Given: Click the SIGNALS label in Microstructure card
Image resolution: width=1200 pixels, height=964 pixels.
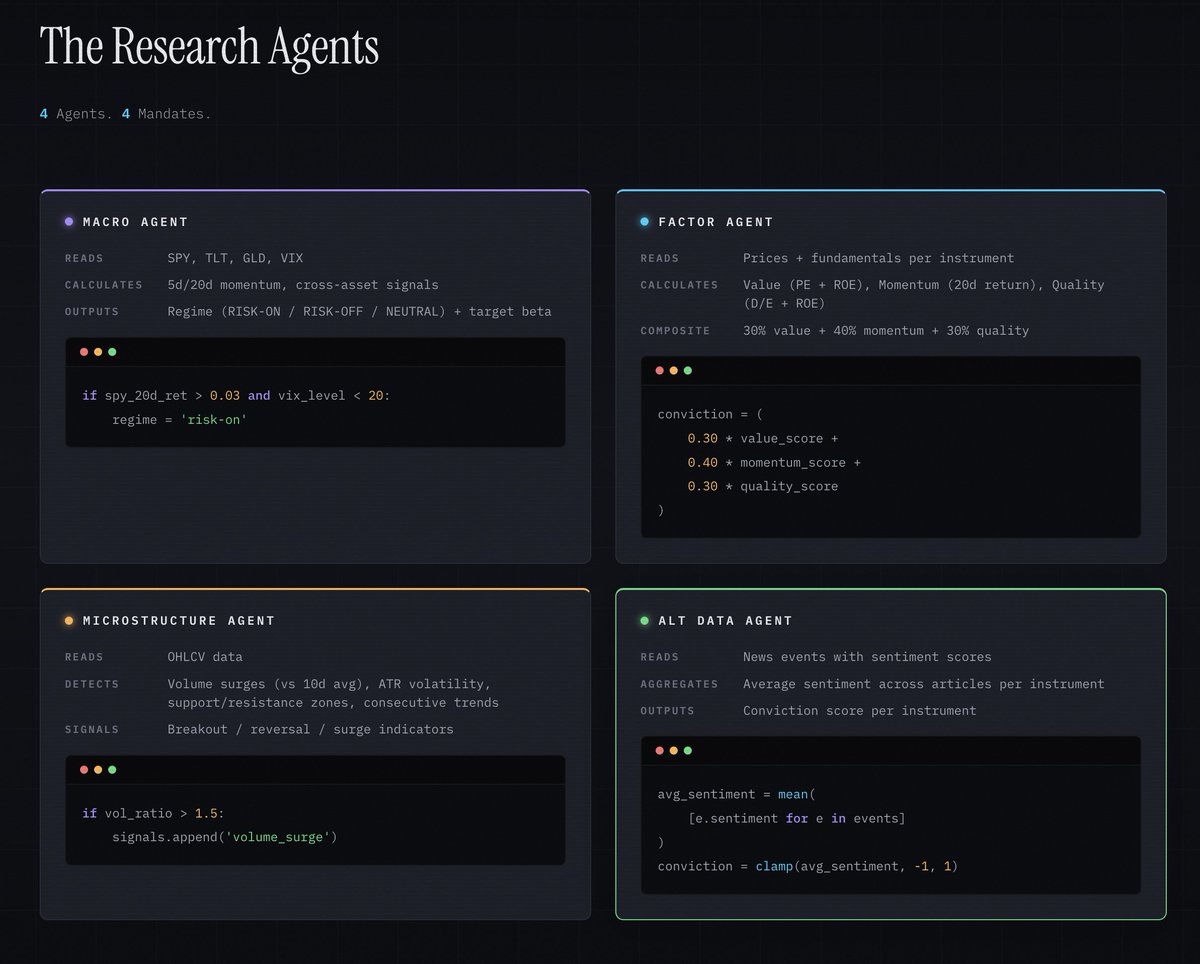Looking at the screenshot, I should (x=92, y=729).
